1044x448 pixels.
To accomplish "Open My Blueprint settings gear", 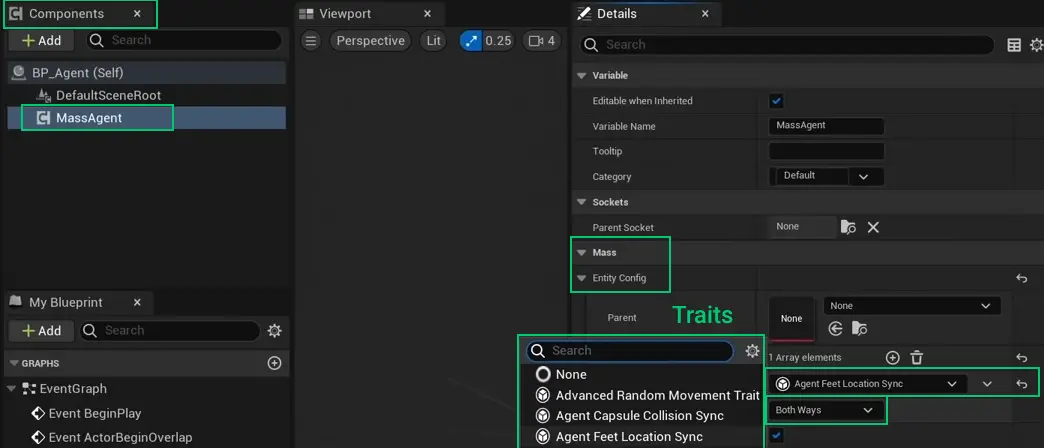I will tap(274, 331).
